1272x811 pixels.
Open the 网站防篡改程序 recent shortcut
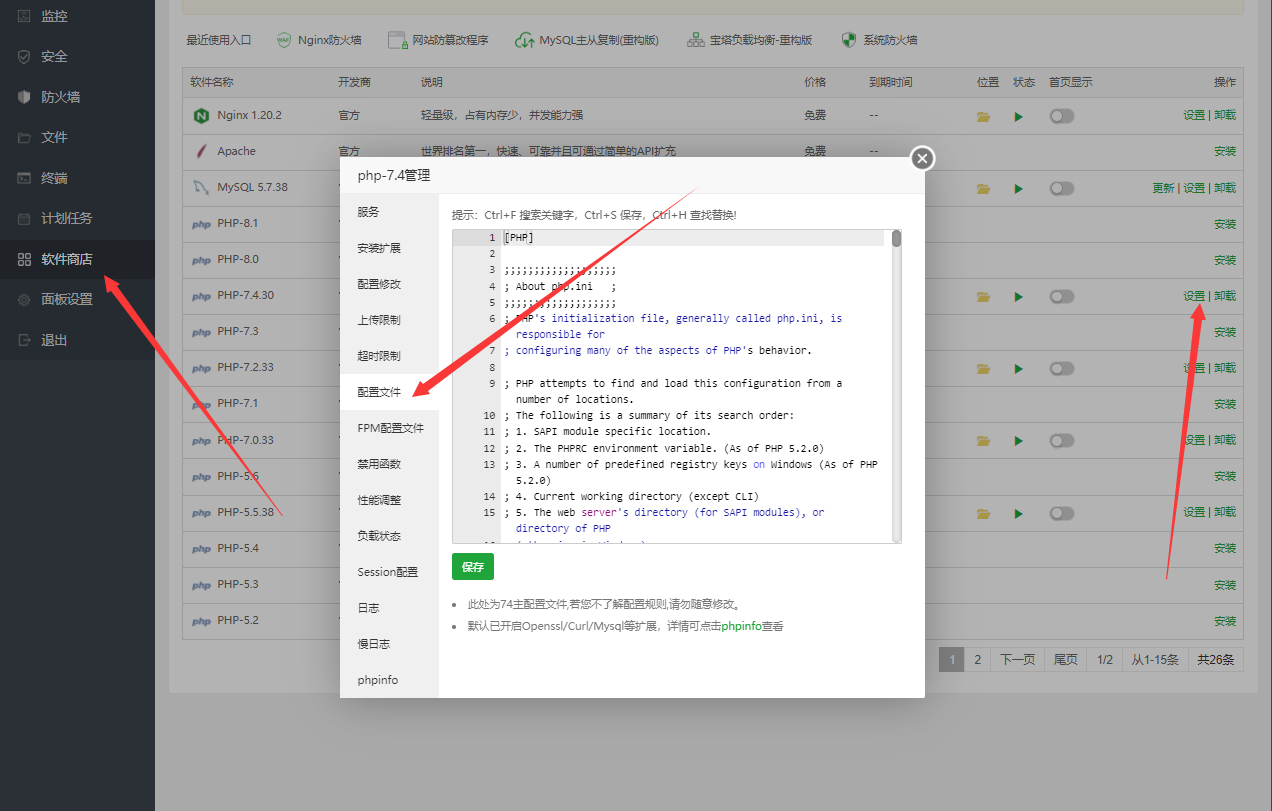[438, 40]
